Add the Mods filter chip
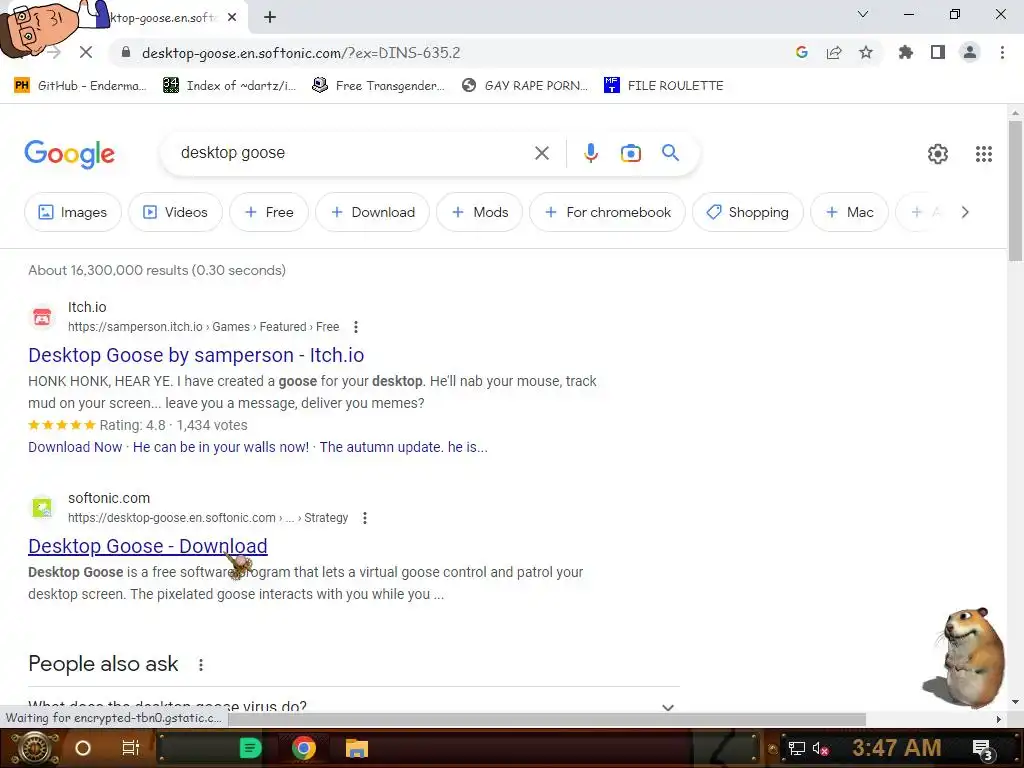 tap(480, 212)
